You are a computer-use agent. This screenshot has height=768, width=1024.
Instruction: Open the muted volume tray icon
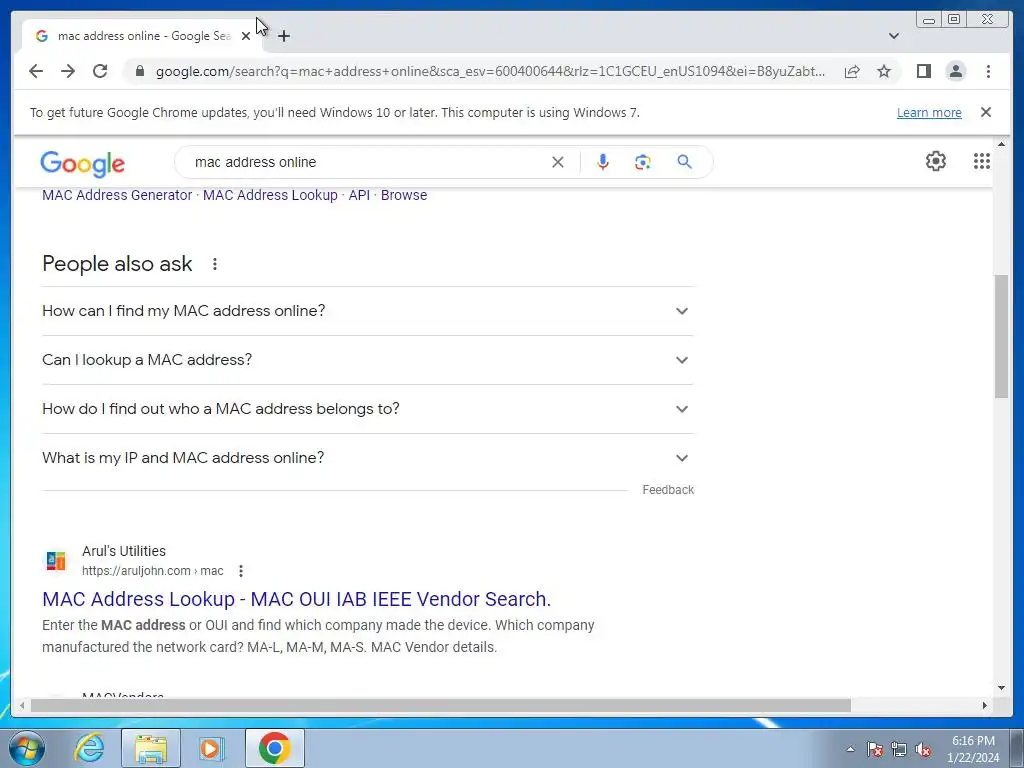click(923, 749)
